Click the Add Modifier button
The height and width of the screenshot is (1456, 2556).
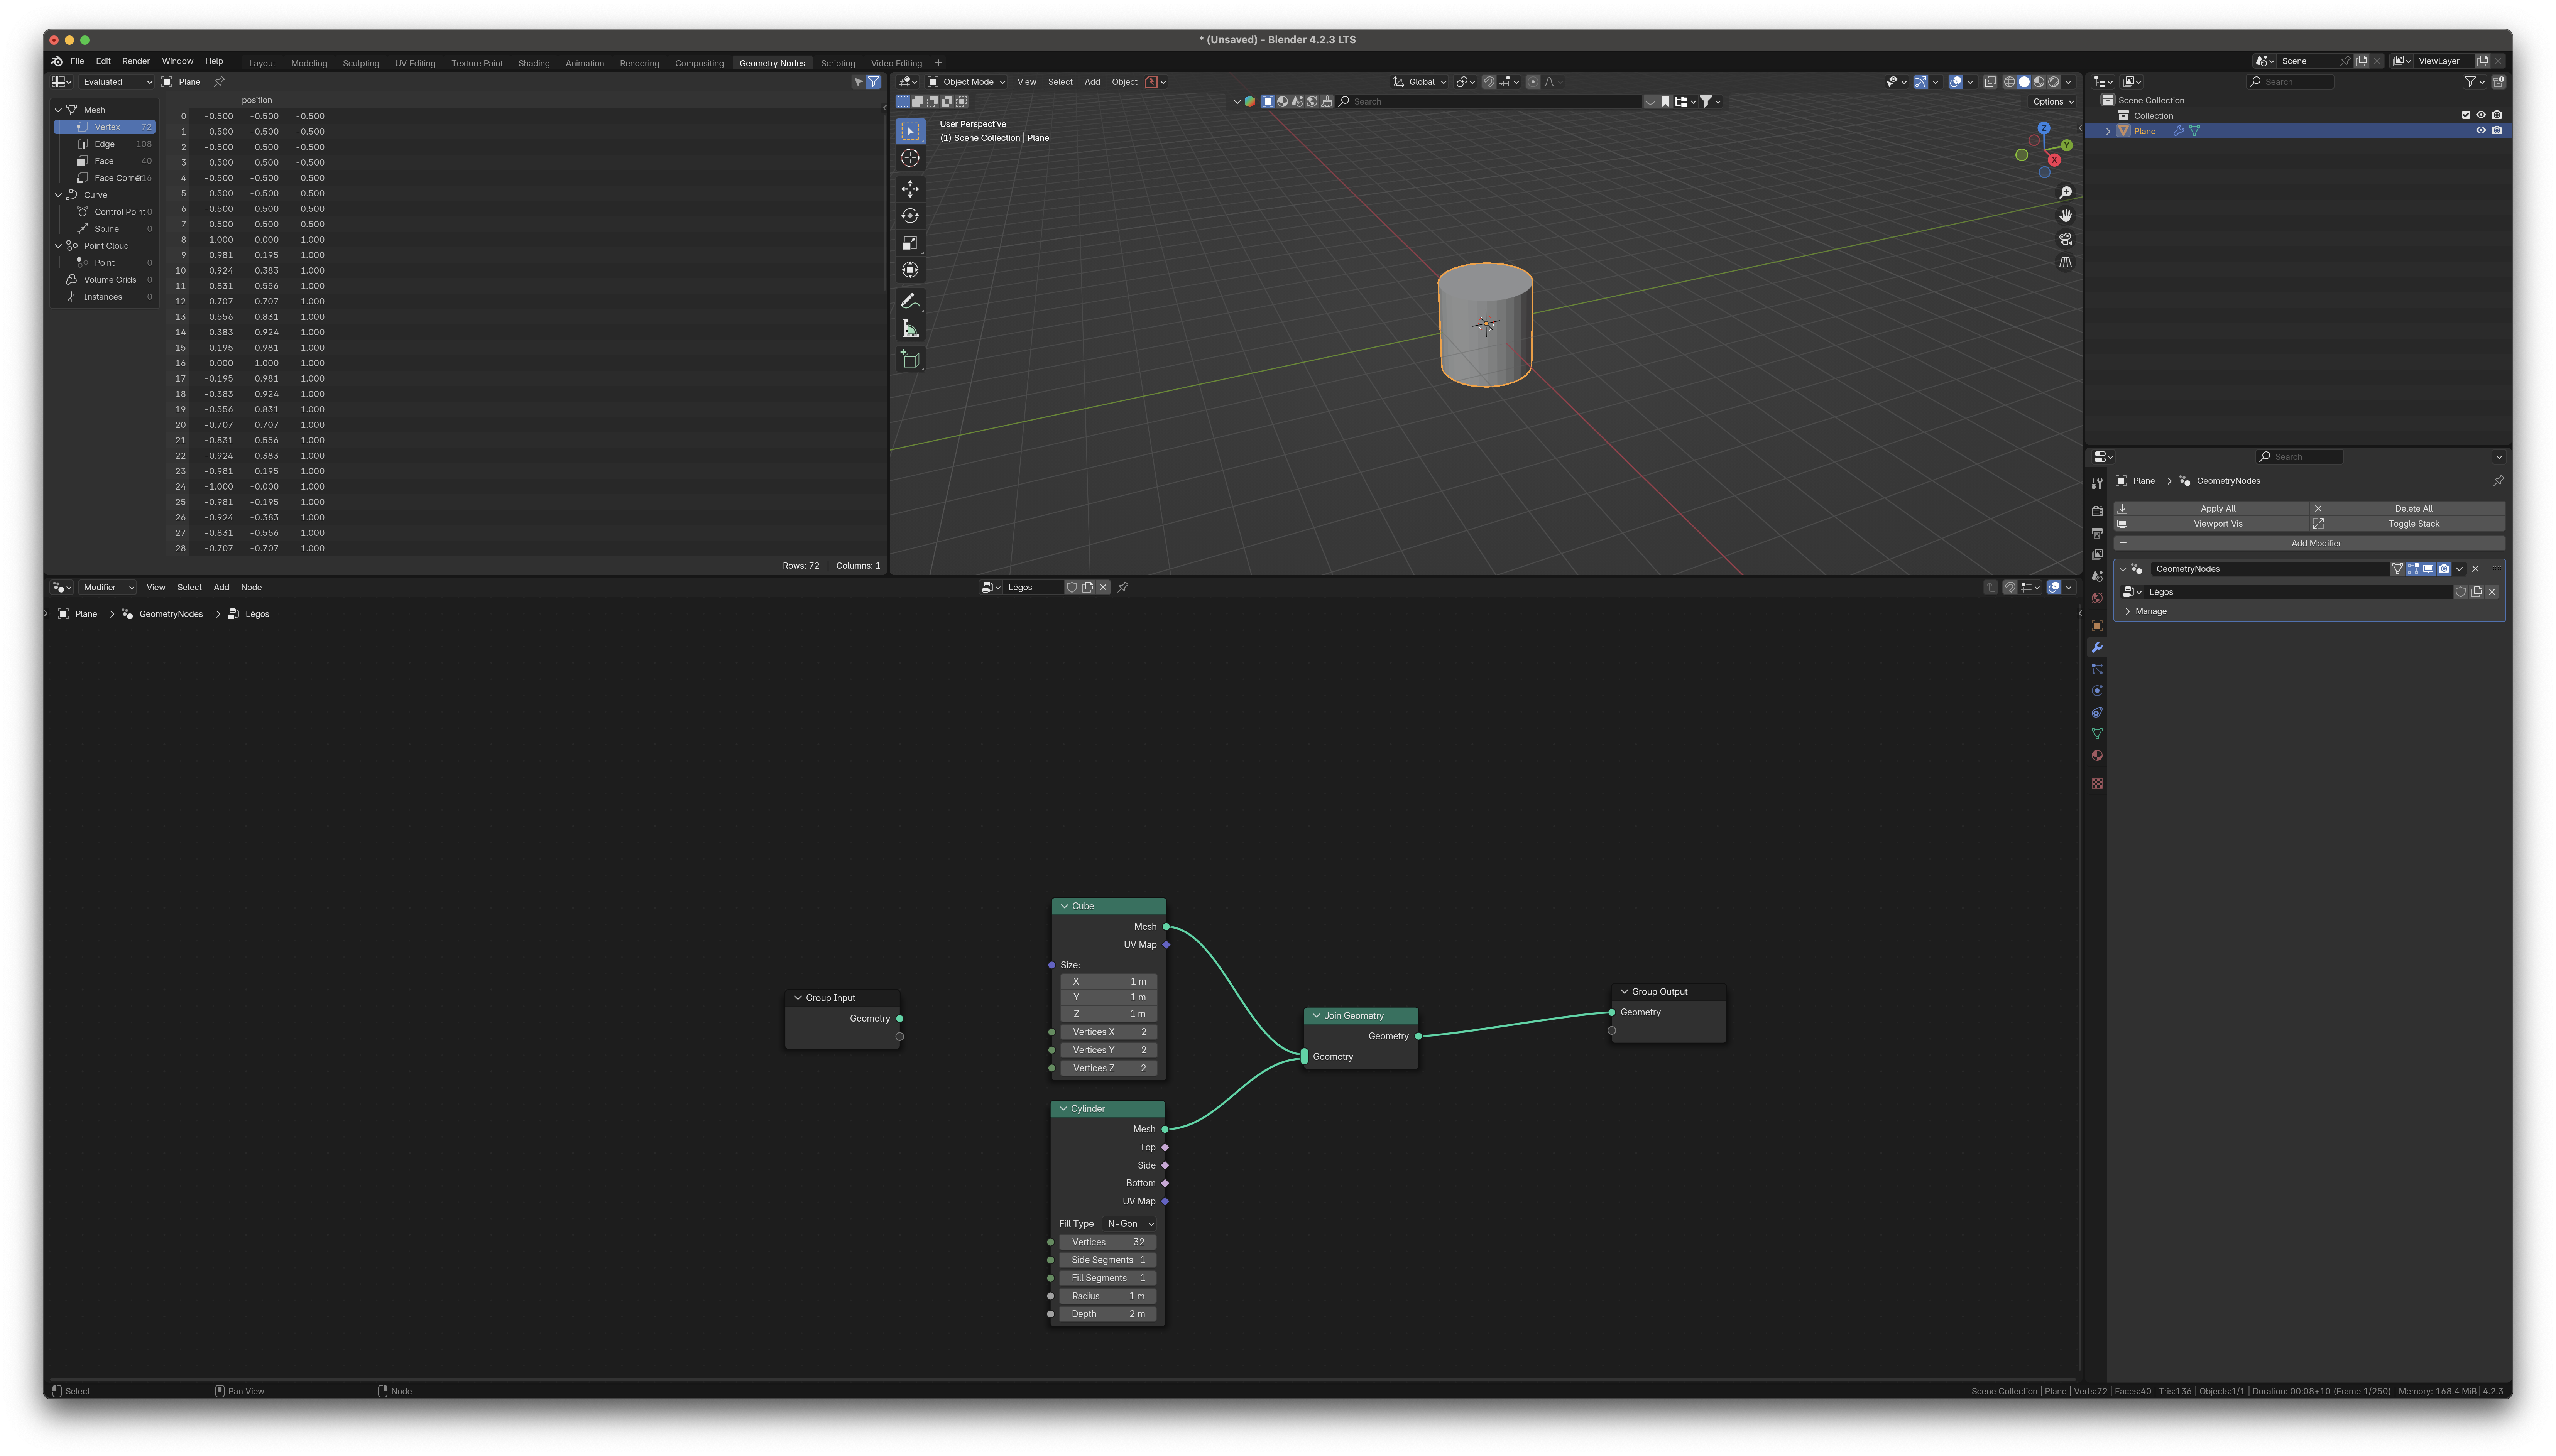pyautogui.click(x=2309, y=543)
